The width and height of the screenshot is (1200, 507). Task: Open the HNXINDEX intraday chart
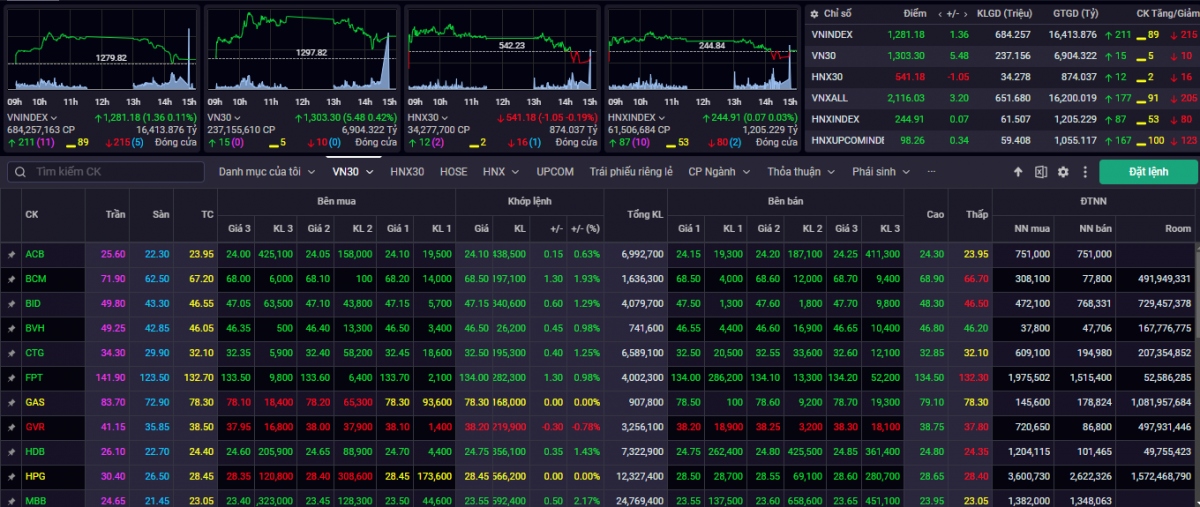[702, 52]
